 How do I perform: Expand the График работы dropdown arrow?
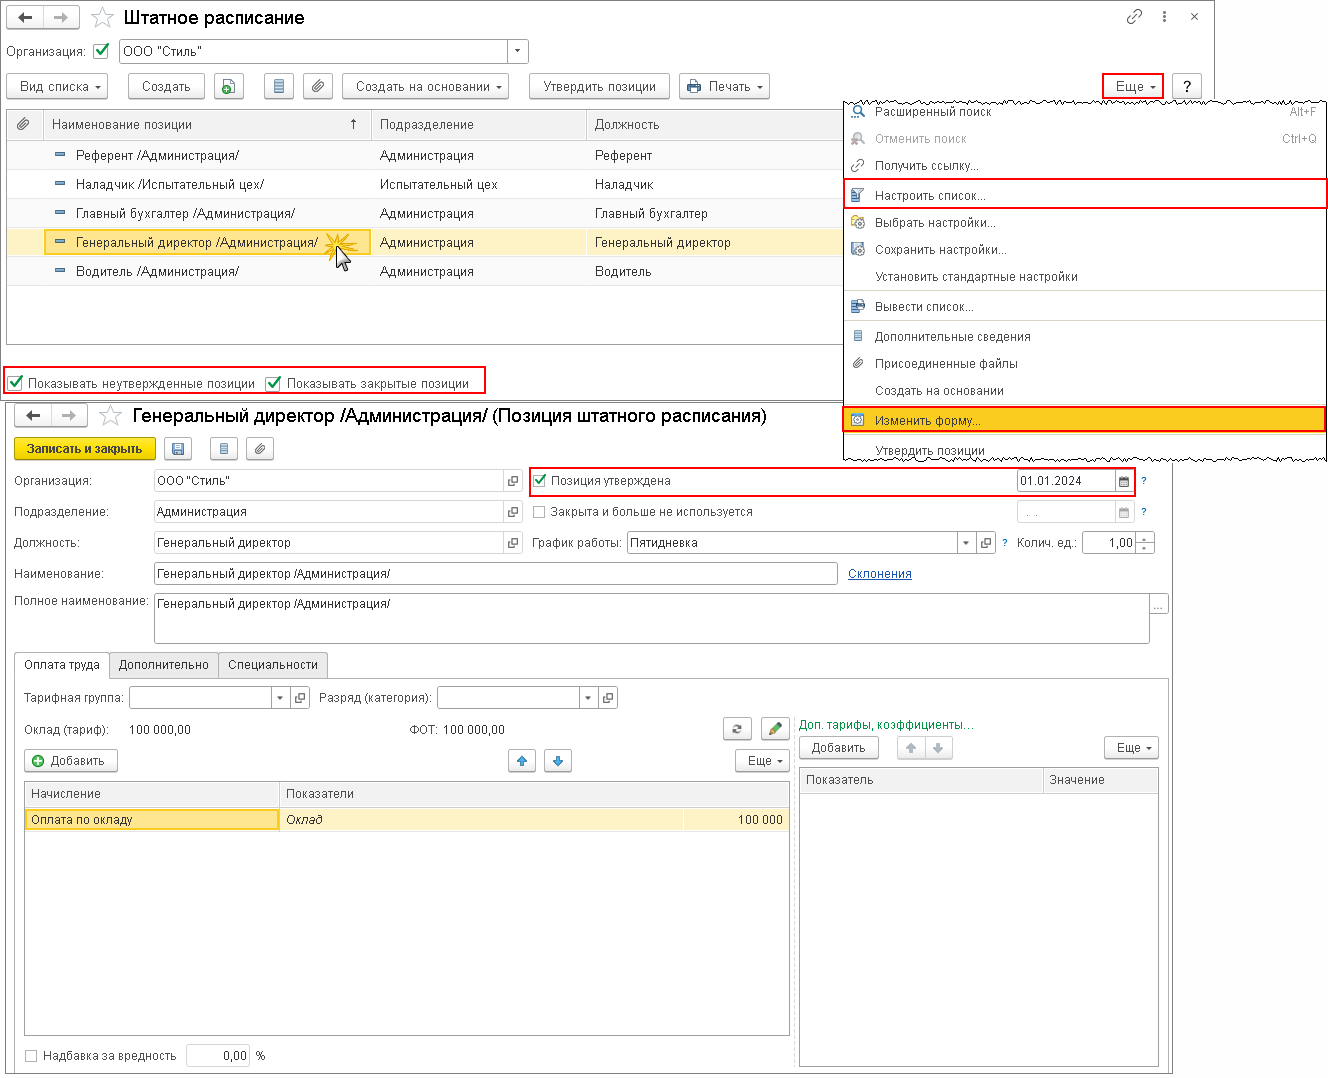(966, 543)
